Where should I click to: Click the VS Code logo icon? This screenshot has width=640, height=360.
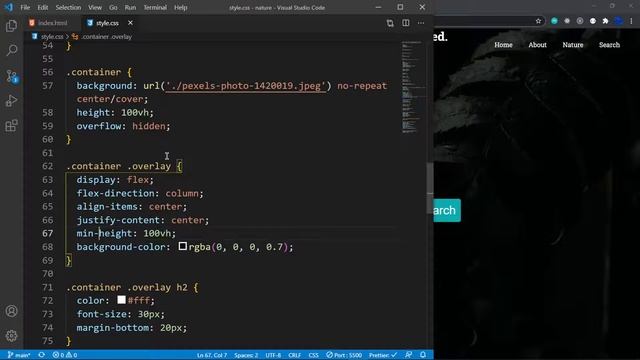pyautogui.click(x=9, y=7)
